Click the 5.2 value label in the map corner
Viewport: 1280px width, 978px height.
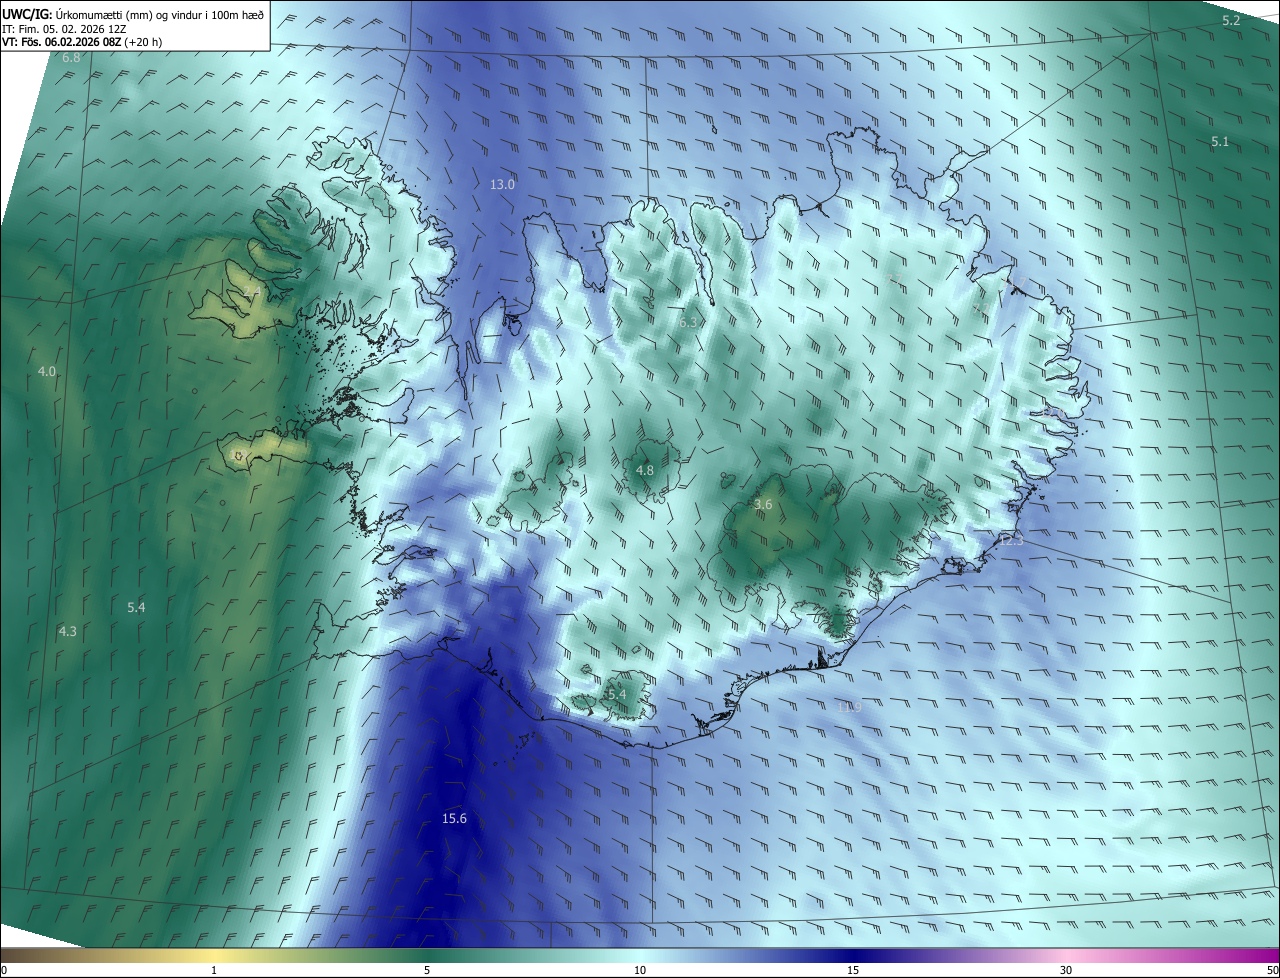pos(1231,20)
